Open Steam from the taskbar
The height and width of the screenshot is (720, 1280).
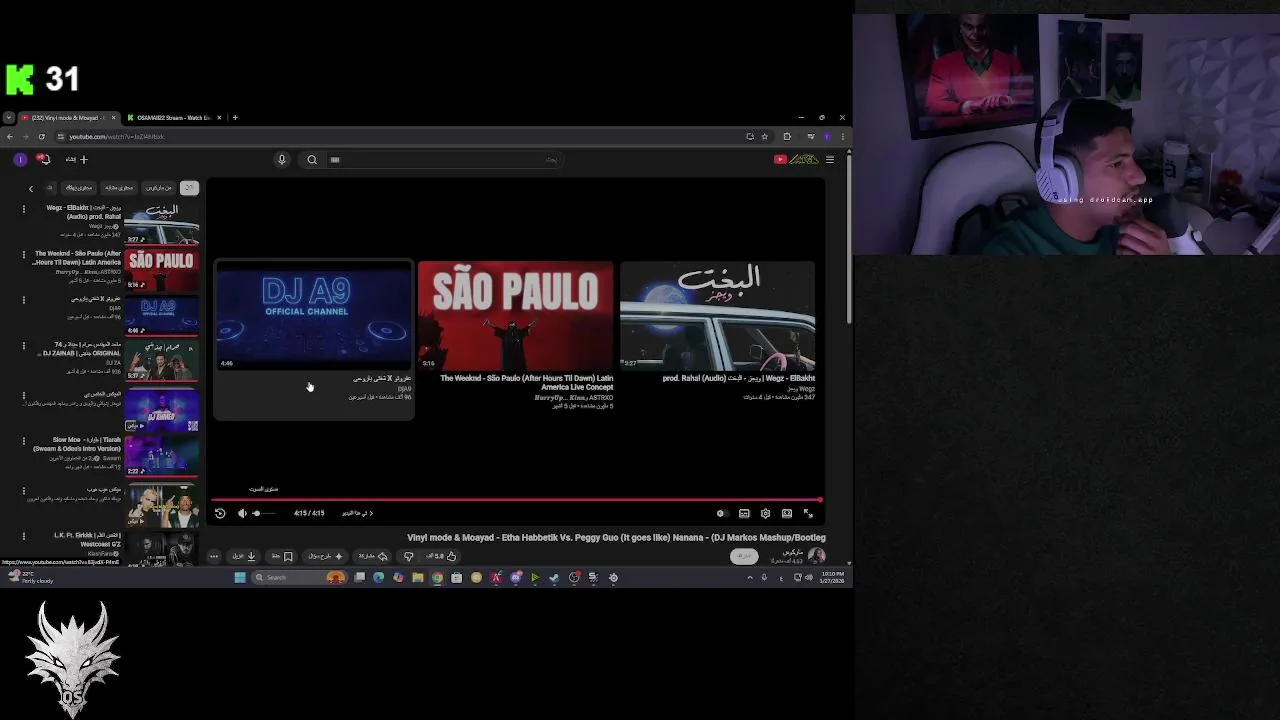tap(554, 577)
